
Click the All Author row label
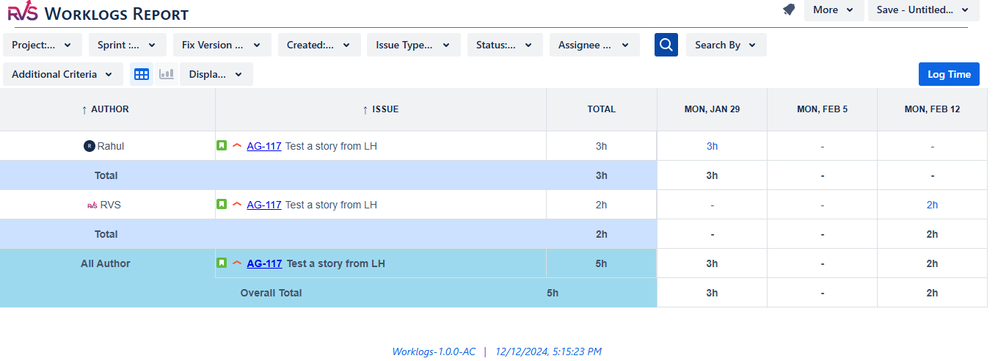pyautogui.click(x=106, y=264)
